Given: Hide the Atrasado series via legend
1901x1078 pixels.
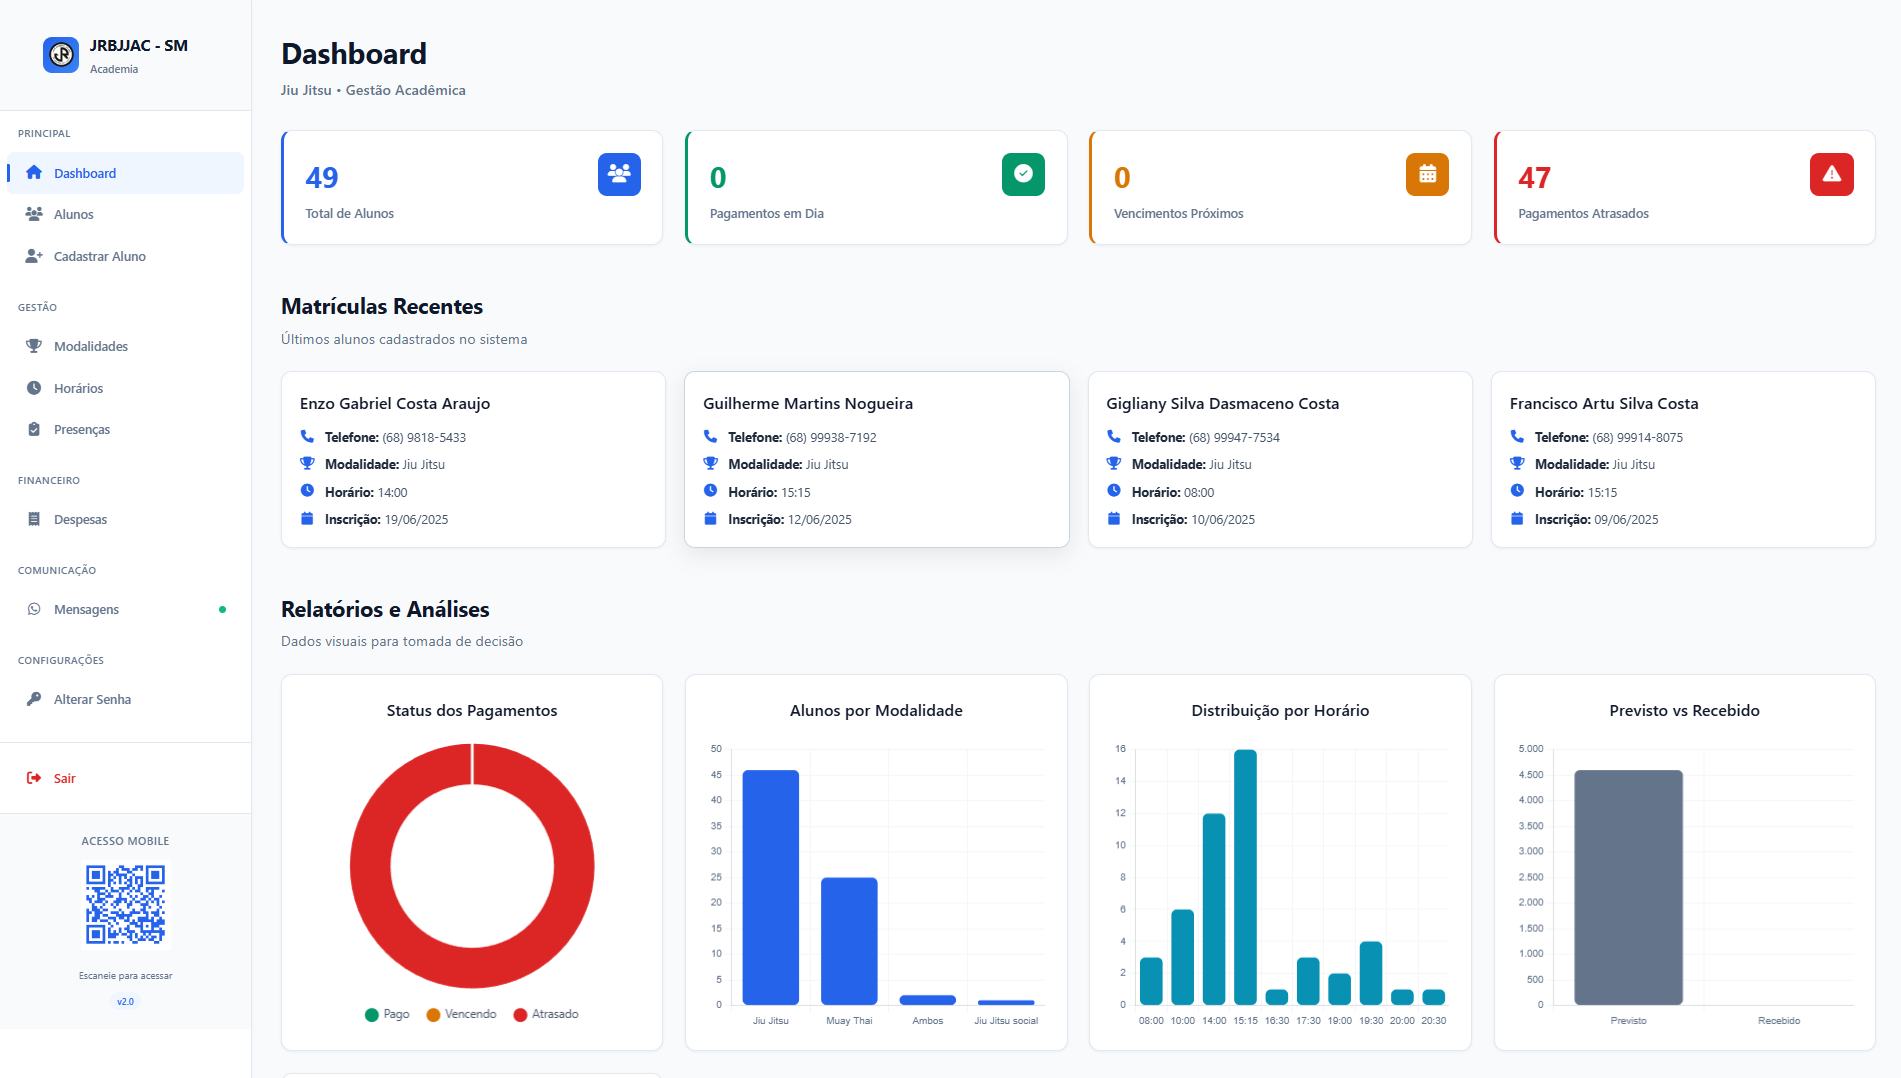Looking at the screenshot, I should coord(546,1014).
